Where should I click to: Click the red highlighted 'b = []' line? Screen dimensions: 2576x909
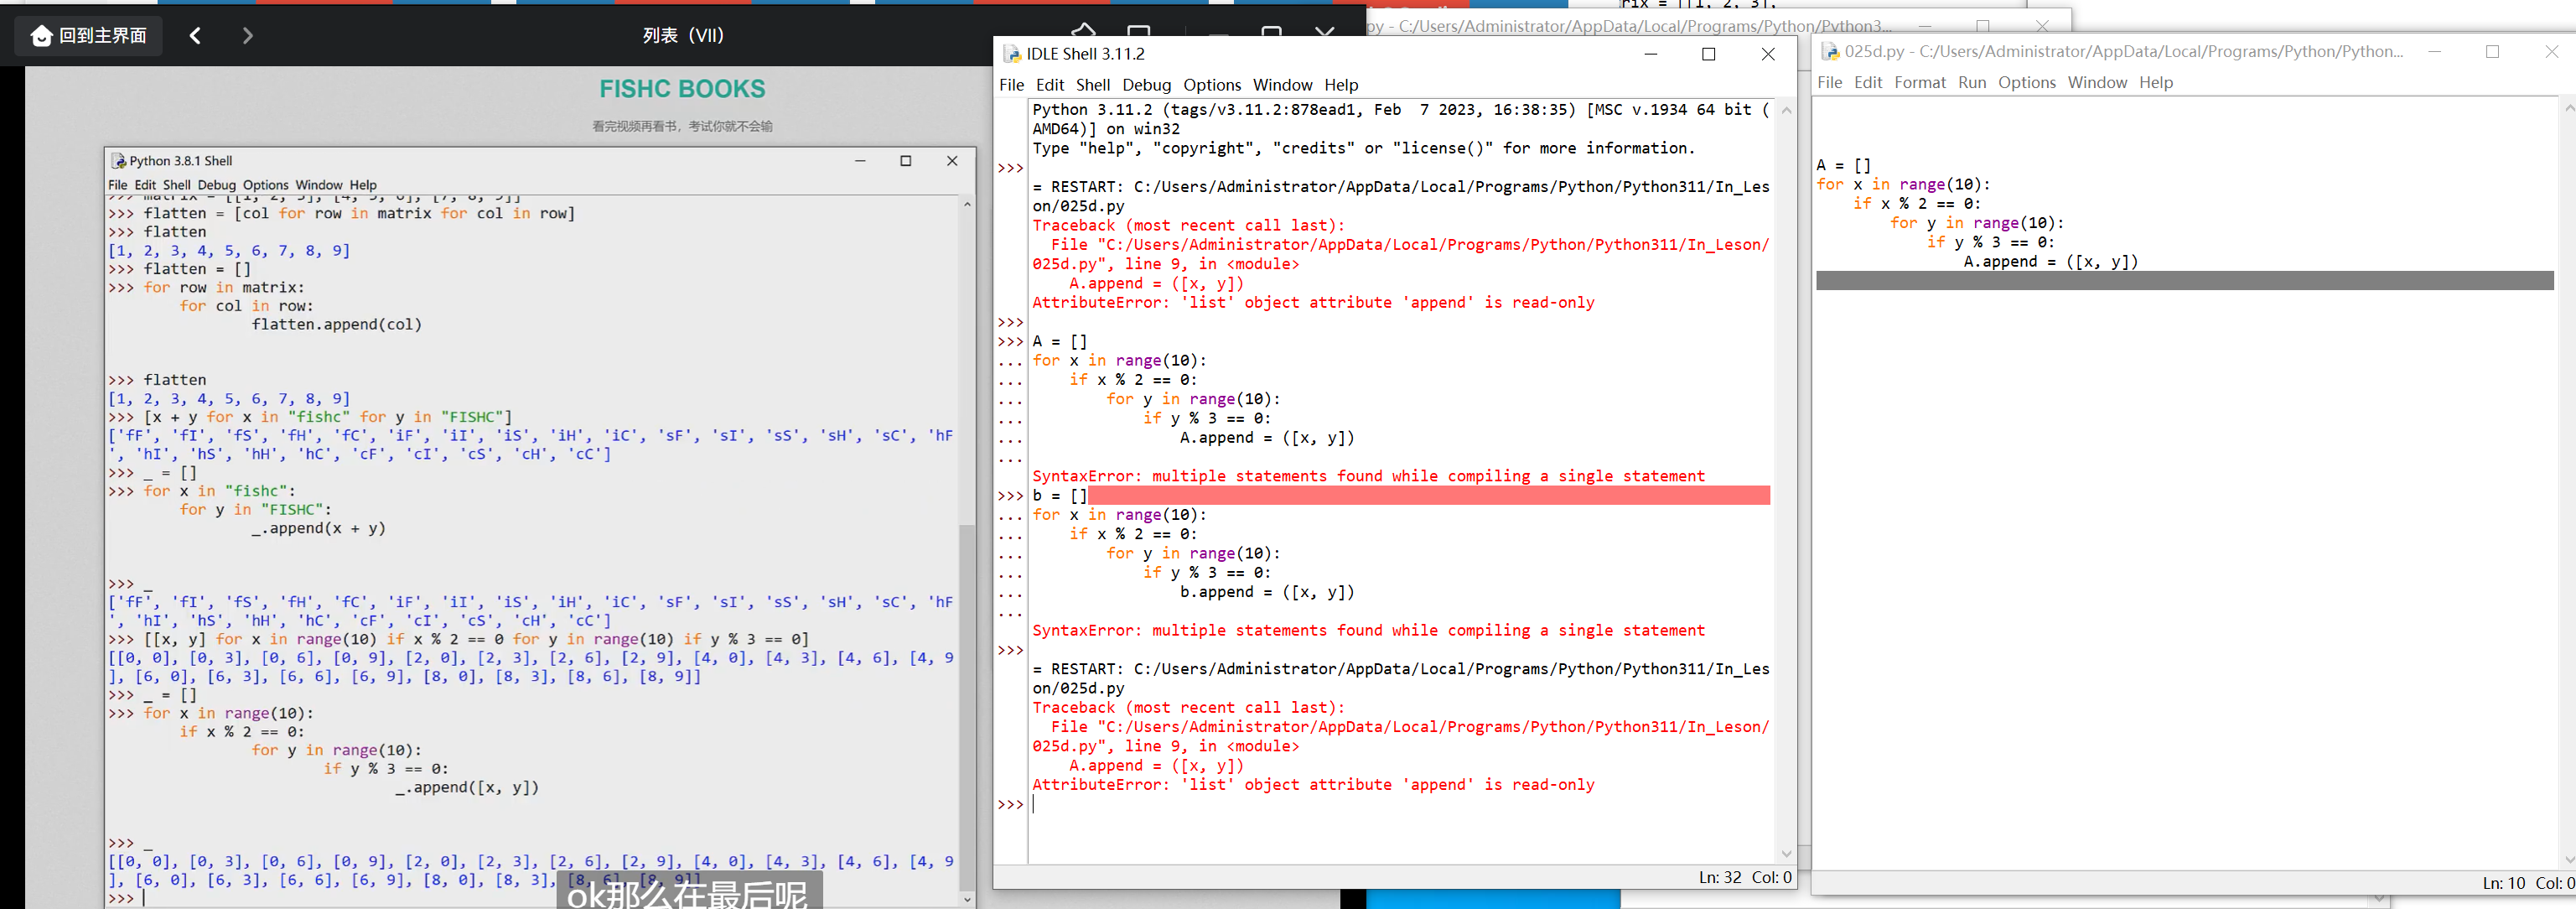(1401, 495)
